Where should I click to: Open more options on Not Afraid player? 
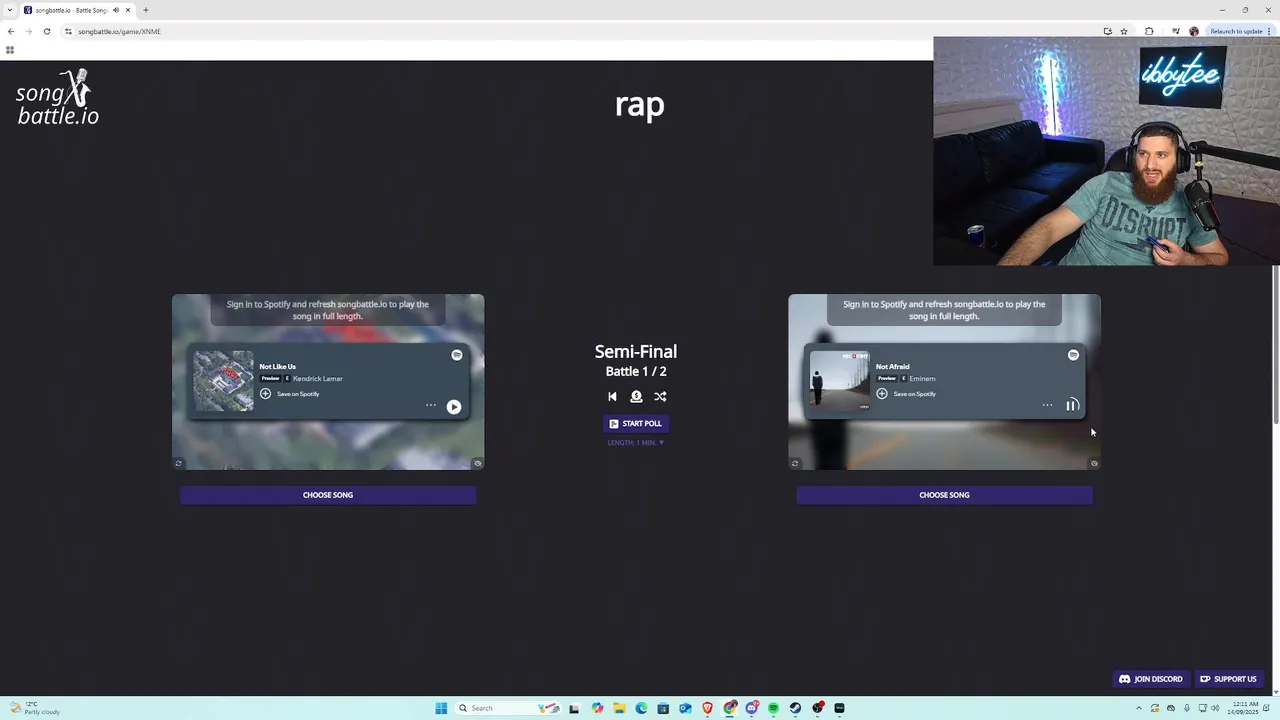(x=1047, y=405)
